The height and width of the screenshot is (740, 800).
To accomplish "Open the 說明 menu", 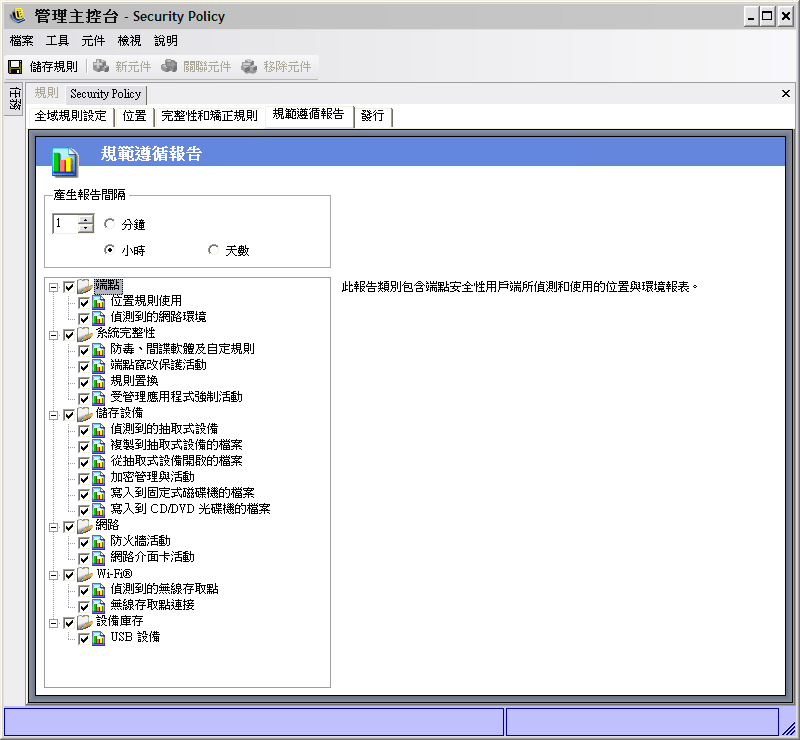I will tap(166, 41).
